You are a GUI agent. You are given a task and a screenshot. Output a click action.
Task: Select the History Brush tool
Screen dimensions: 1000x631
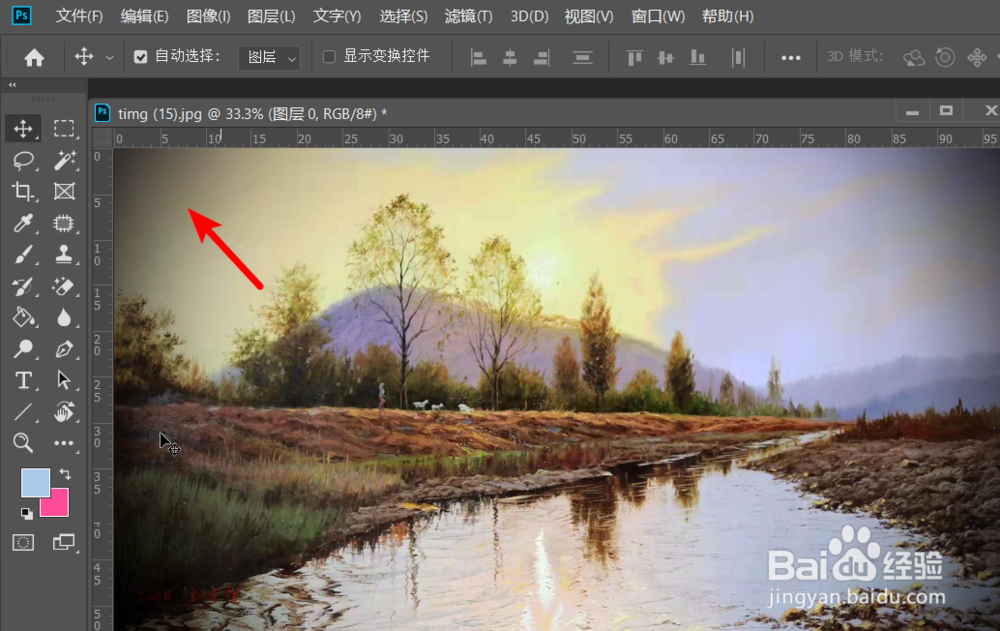[x=24, y=286]
